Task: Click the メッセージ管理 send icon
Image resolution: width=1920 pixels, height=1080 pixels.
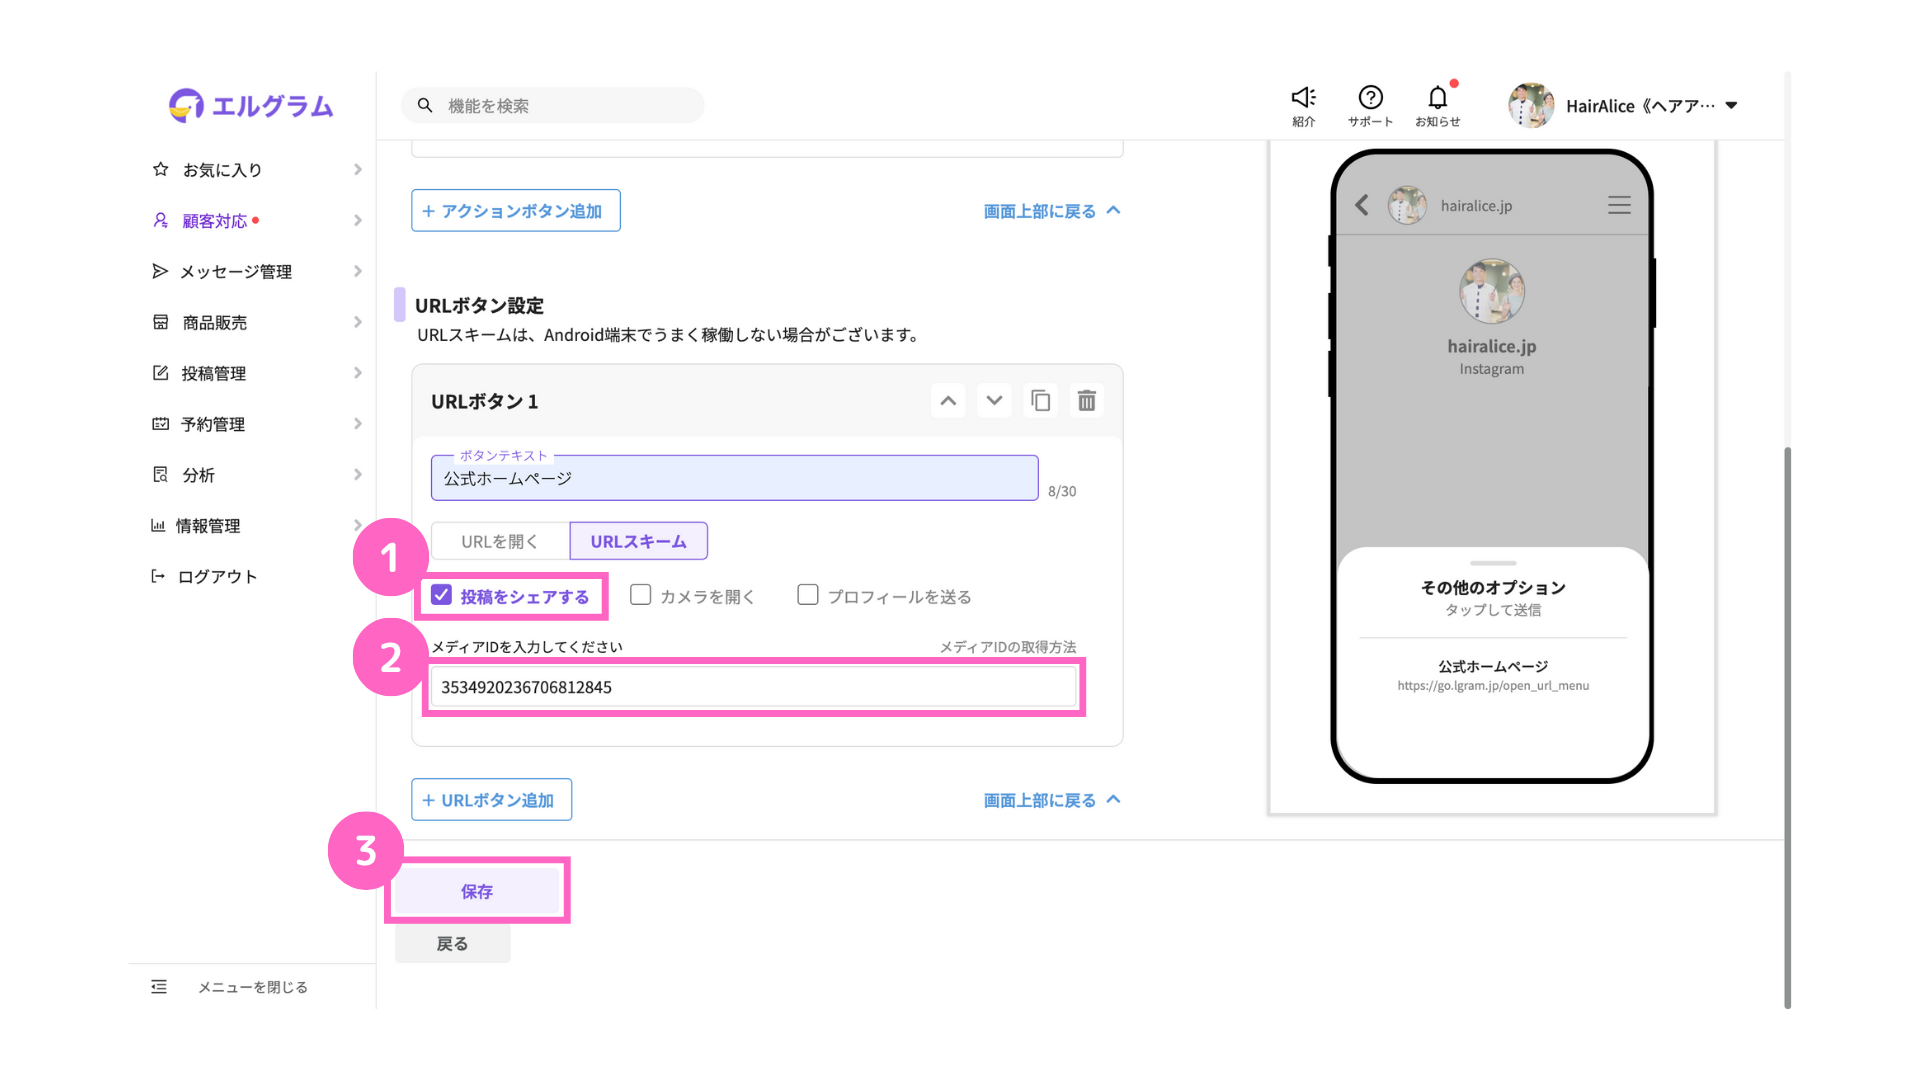Action: point(160,271)
